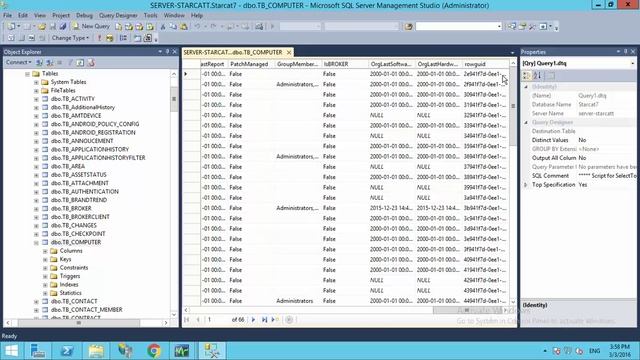Click the last icon in Object Explorer toolbar
This screenshot has height=360, width=640.
click(x=91, y=62)
